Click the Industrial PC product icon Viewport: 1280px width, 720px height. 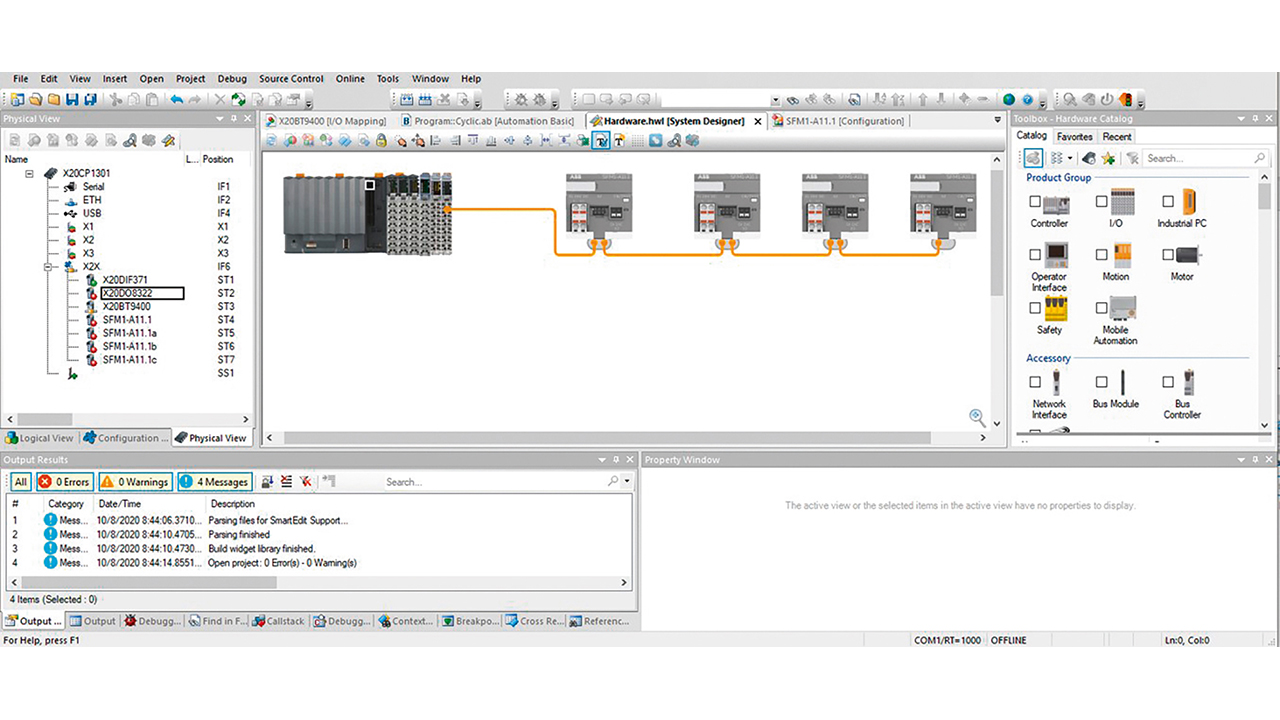coord(1188,201)
